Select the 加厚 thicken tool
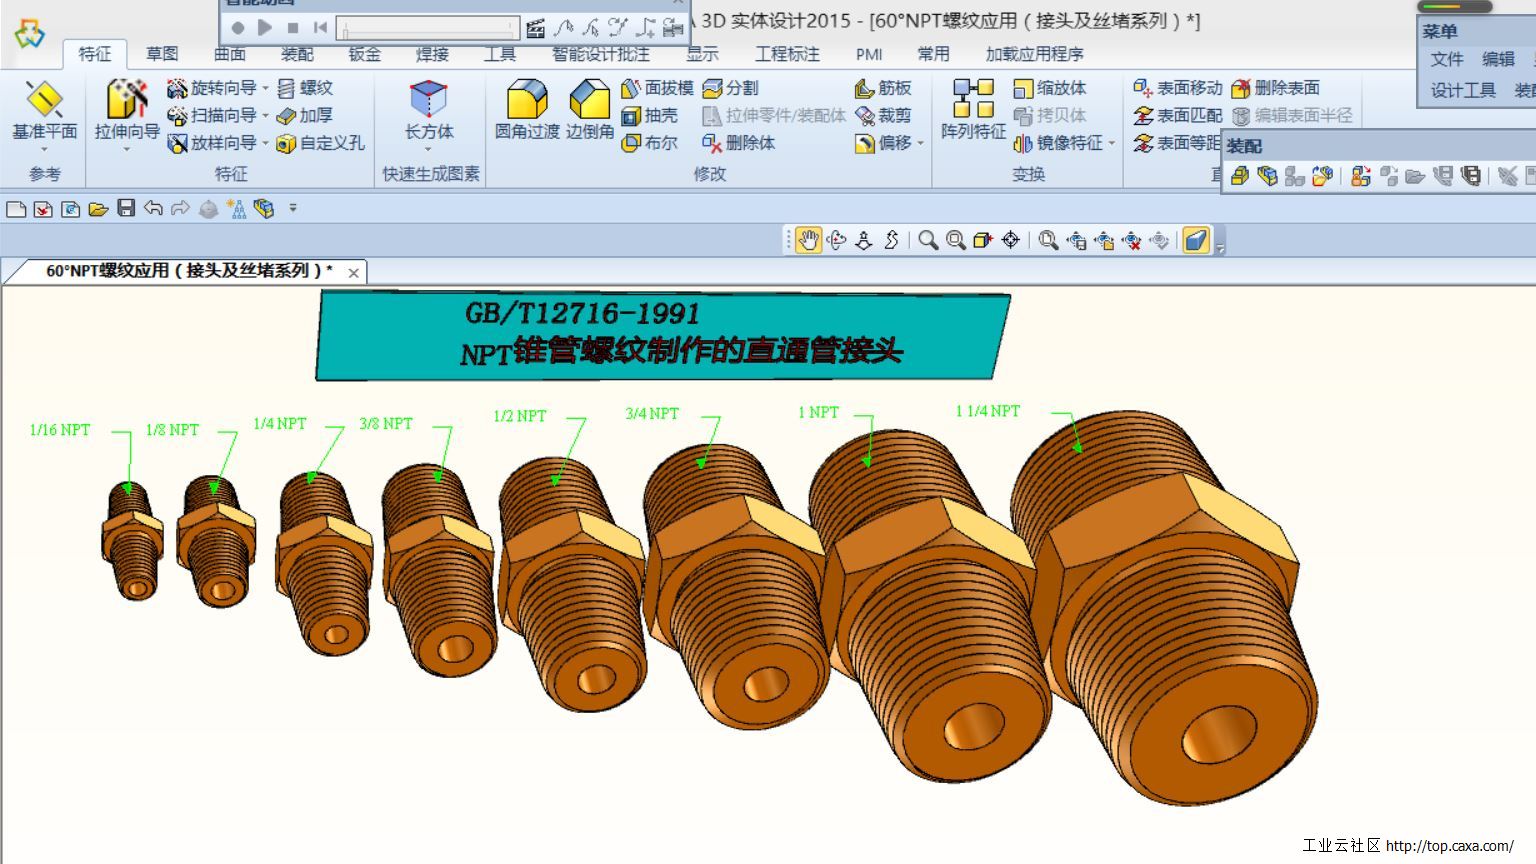The width and height of the screenshot is (1536, 864). click(305, 116)
